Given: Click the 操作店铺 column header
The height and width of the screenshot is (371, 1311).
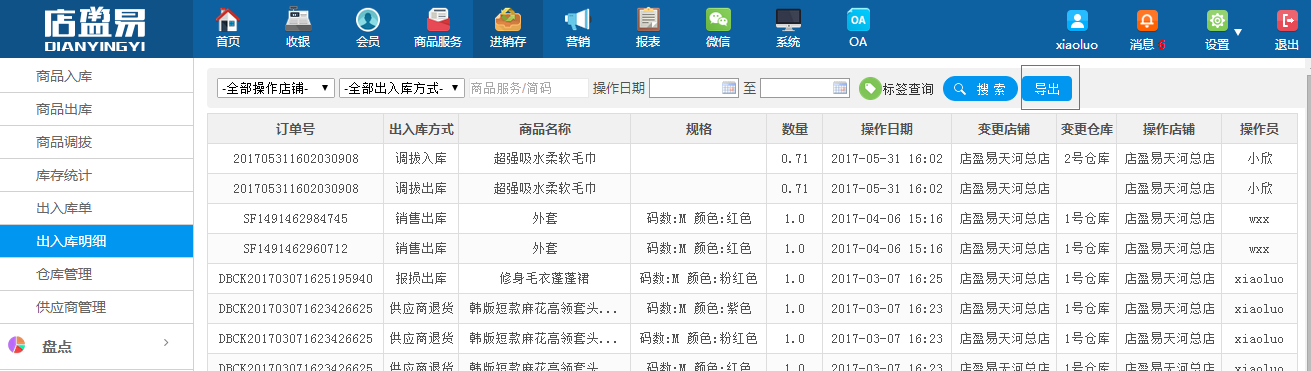Looking at the screenshot, I should coord(1168,129).
